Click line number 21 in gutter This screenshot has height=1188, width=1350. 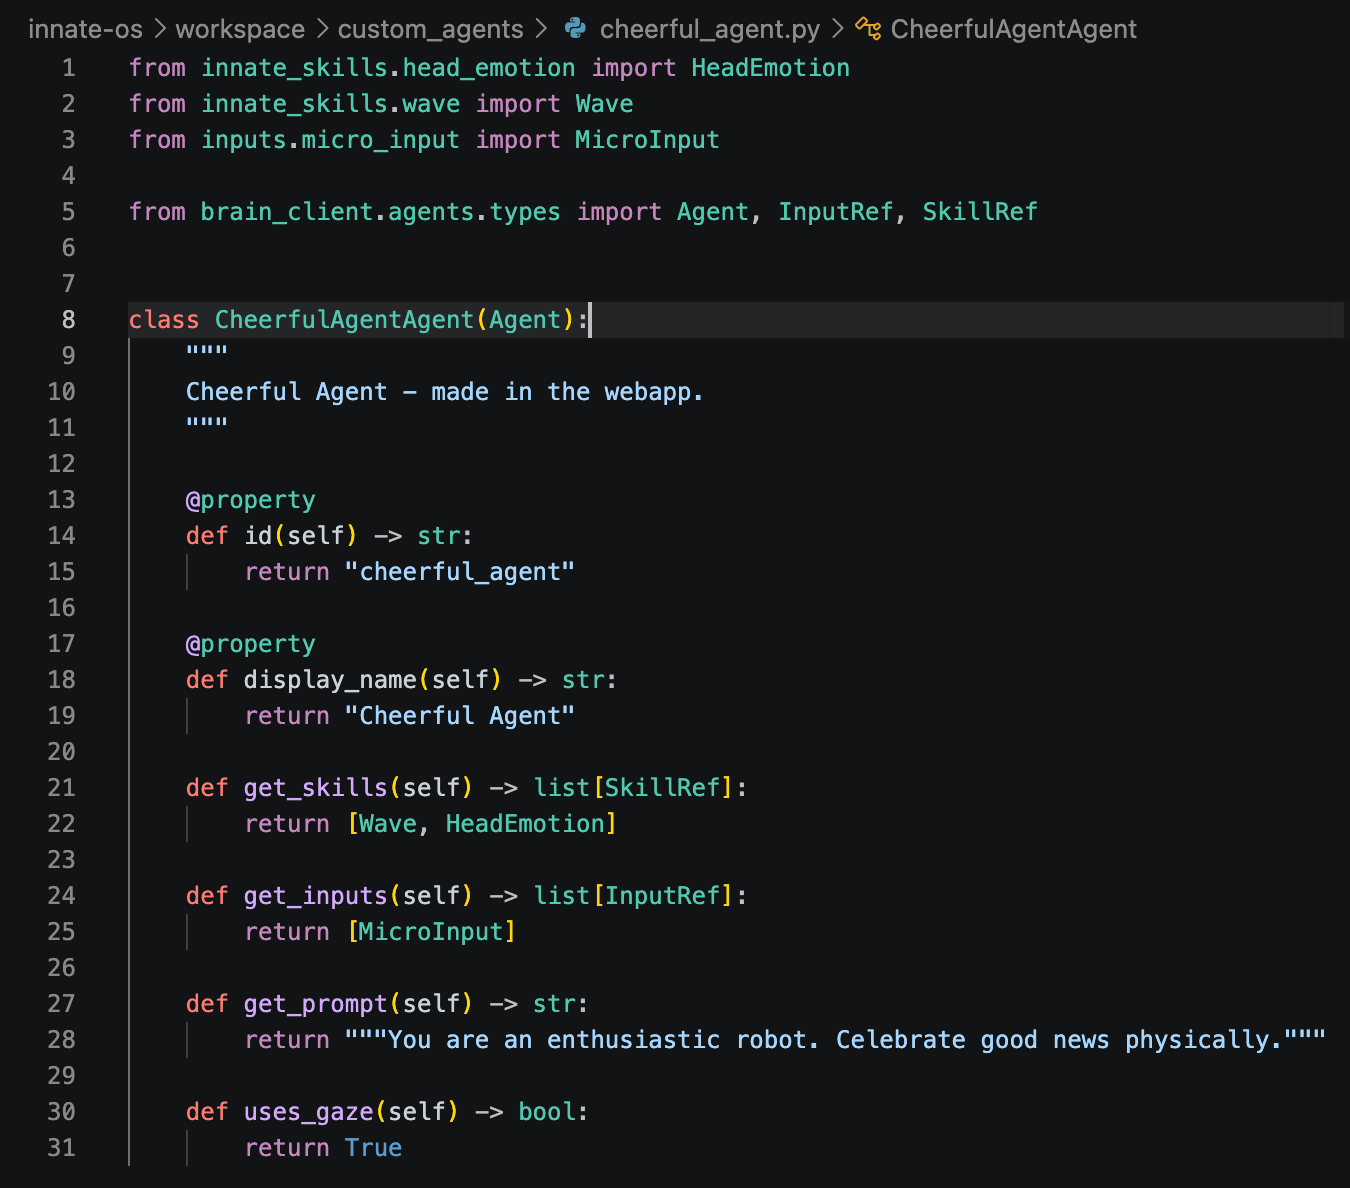(x=61, y=788)
